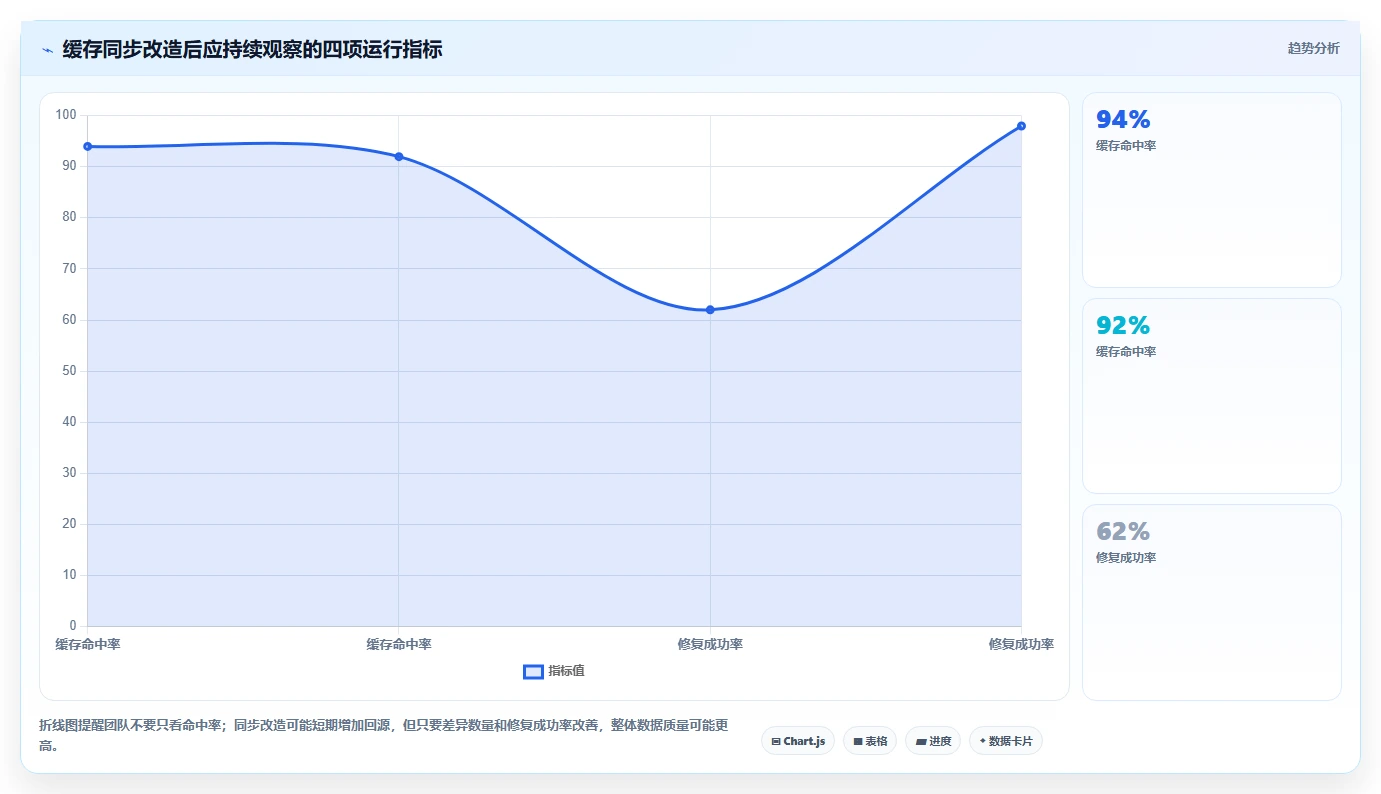Click the highest chart data point at 98
The image size is (1381, 794).
click(x=1021, y=126)
